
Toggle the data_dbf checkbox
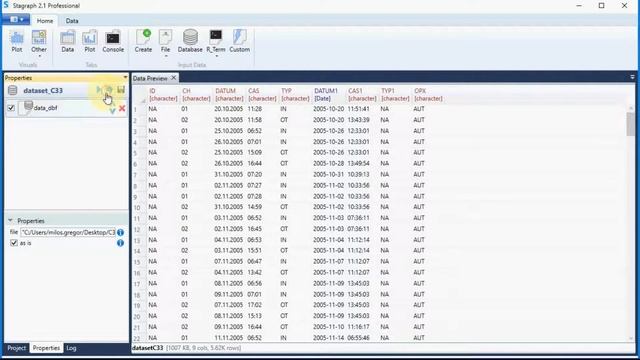11,108
